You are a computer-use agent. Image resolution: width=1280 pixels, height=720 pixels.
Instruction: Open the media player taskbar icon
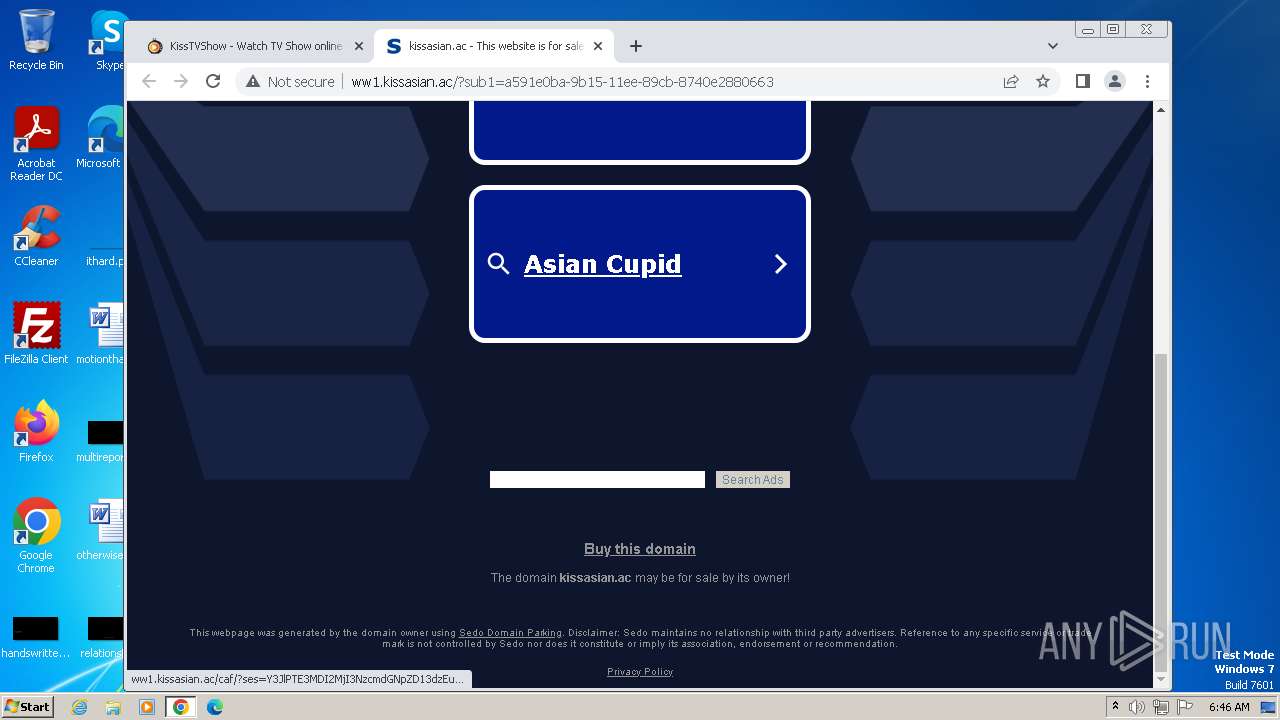[147, 707]
